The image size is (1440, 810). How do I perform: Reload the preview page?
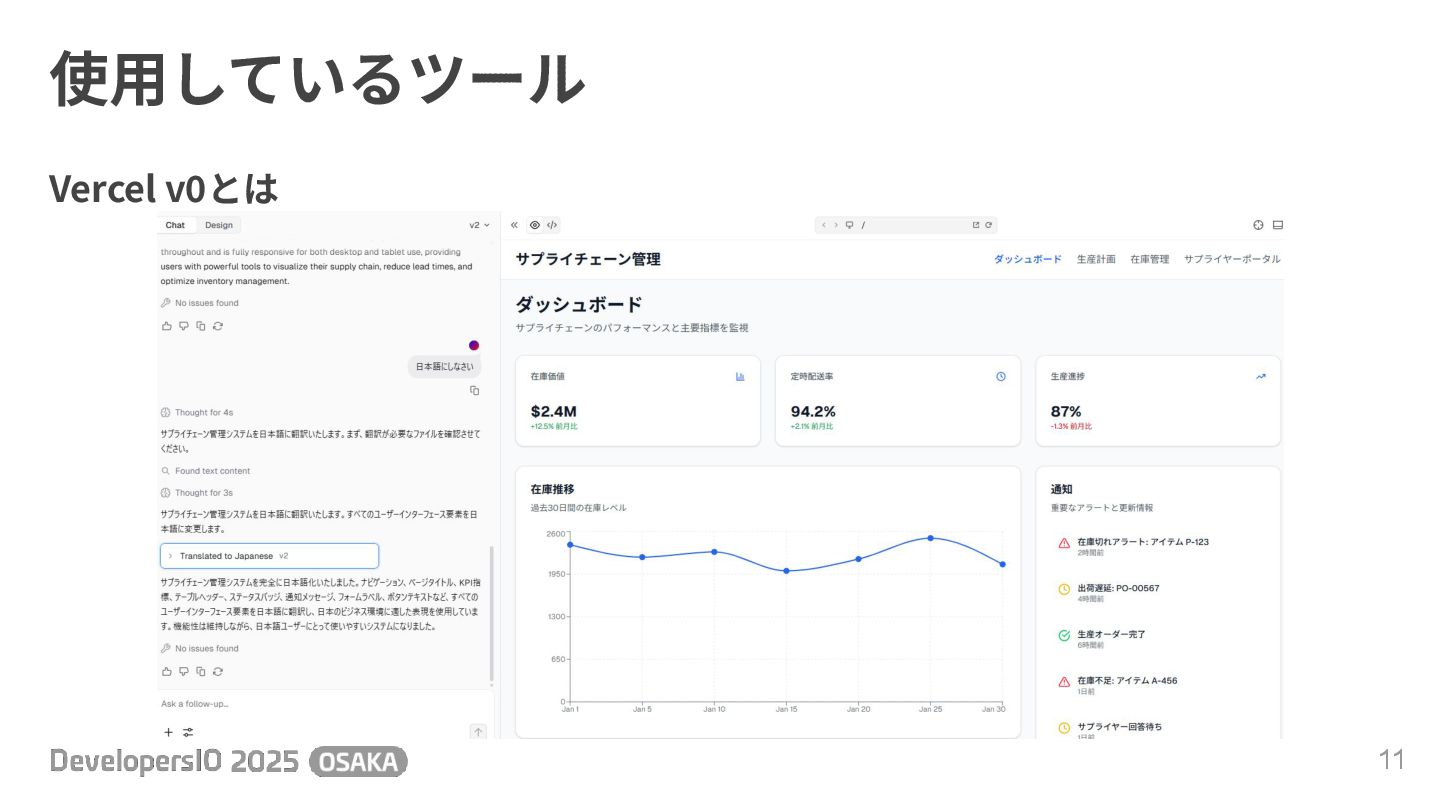click(x=988, y=225)
